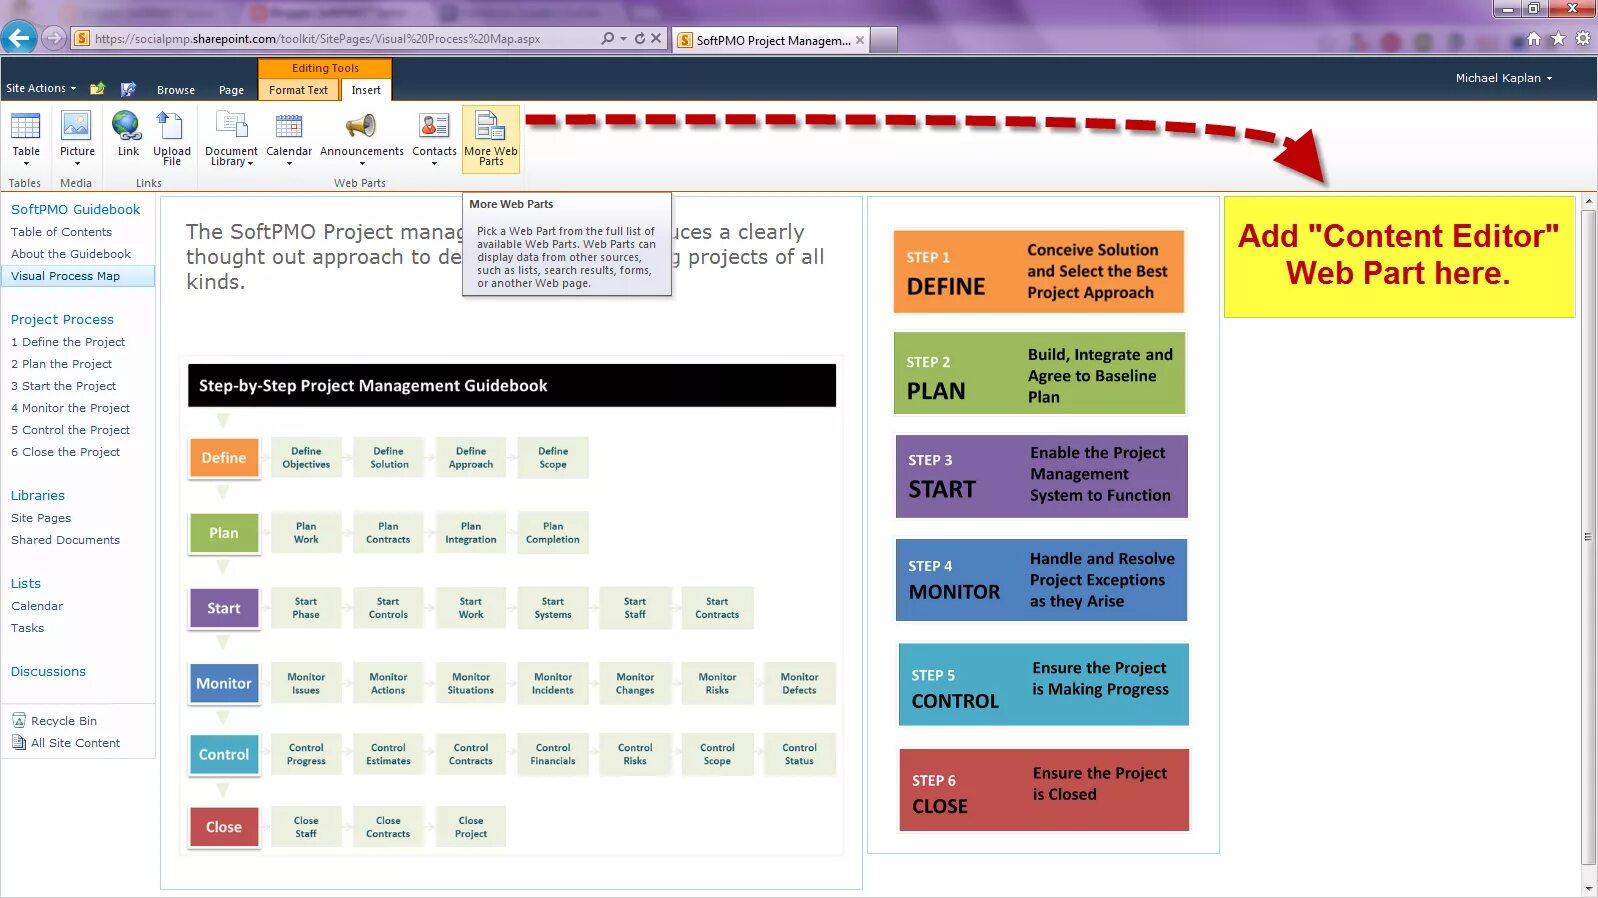1598x898 pixels.
Task: Click the Monitor Incidents step box
Action: (553, 683)
